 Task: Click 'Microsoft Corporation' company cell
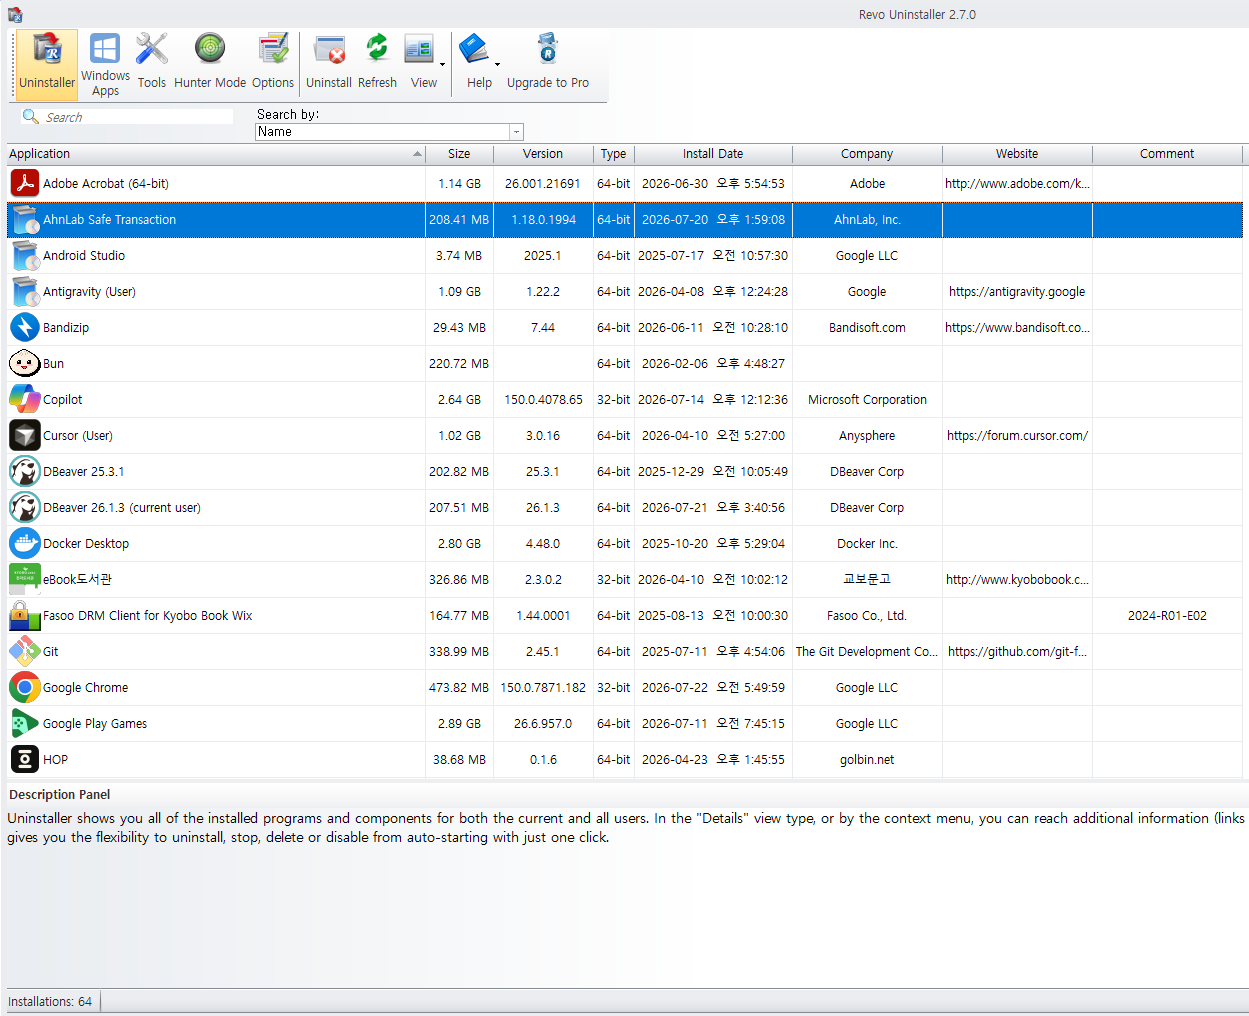867,400
